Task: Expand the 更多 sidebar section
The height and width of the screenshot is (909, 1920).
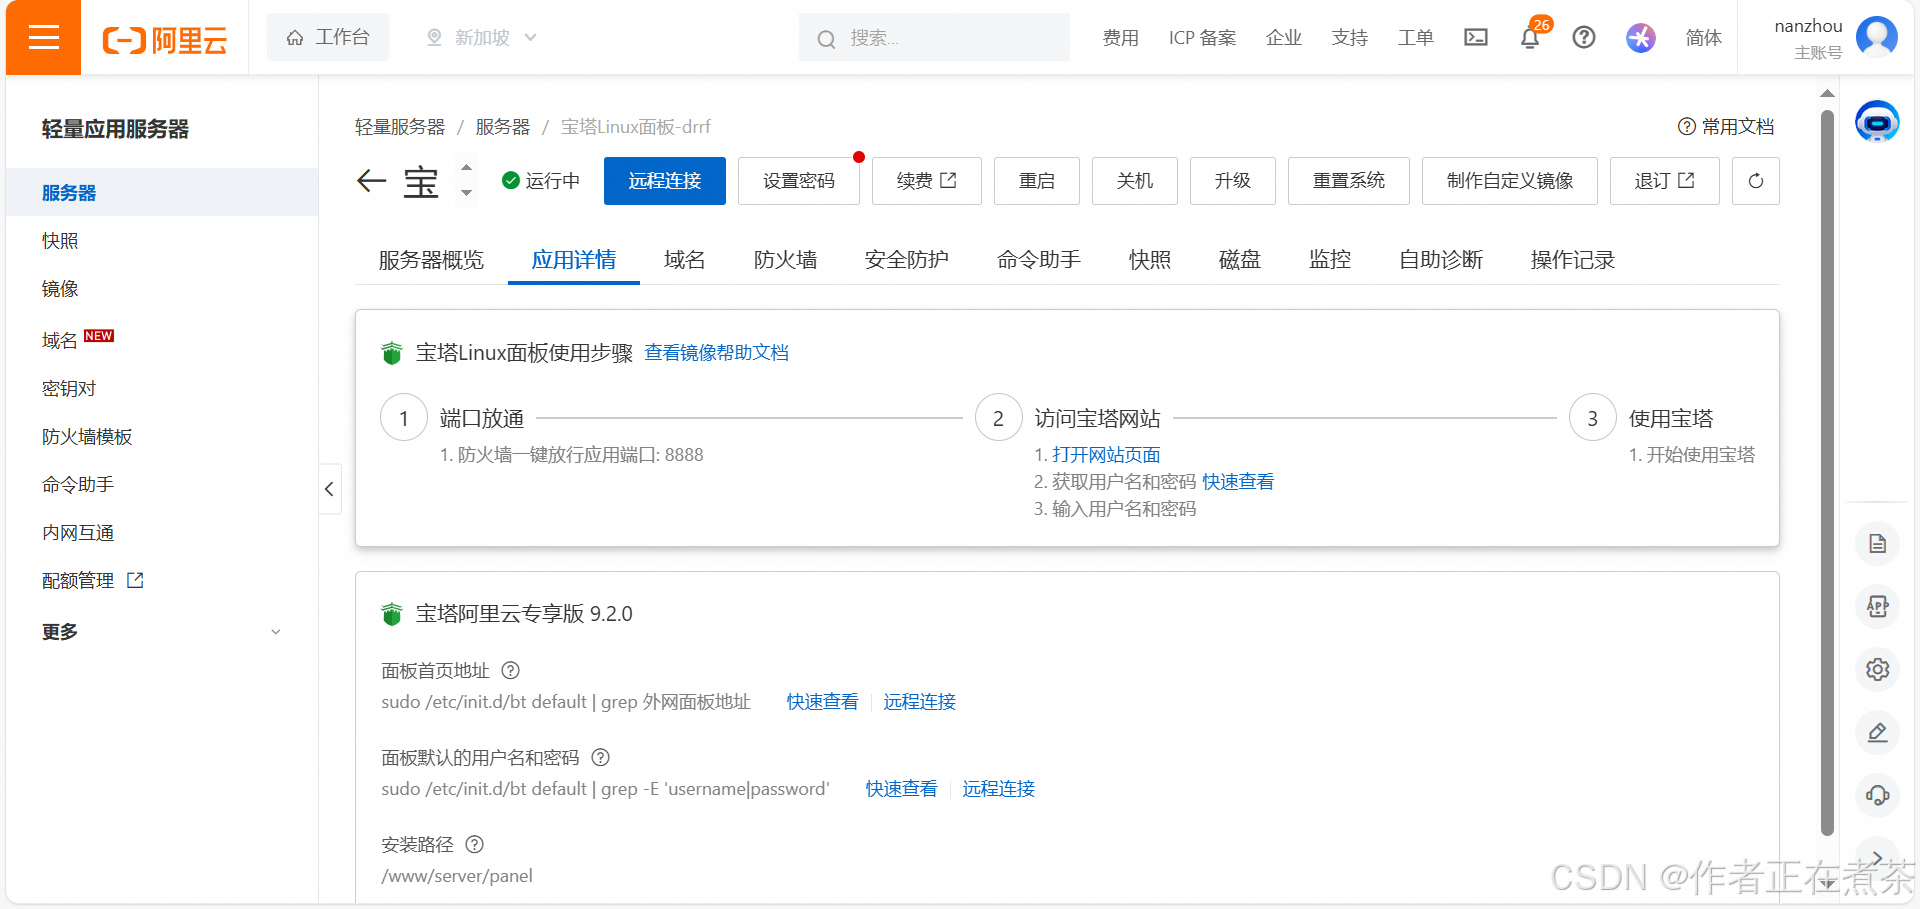Action: click(x=162, y=632)
